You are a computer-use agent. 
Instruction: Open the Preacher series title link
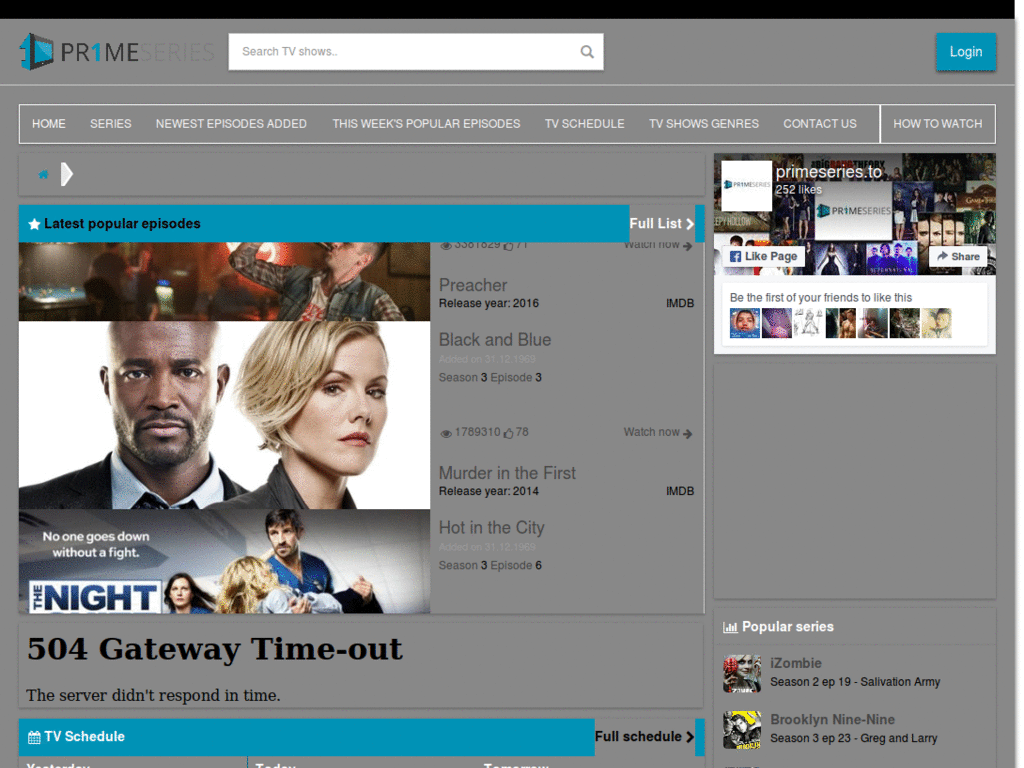click(473, 285)
